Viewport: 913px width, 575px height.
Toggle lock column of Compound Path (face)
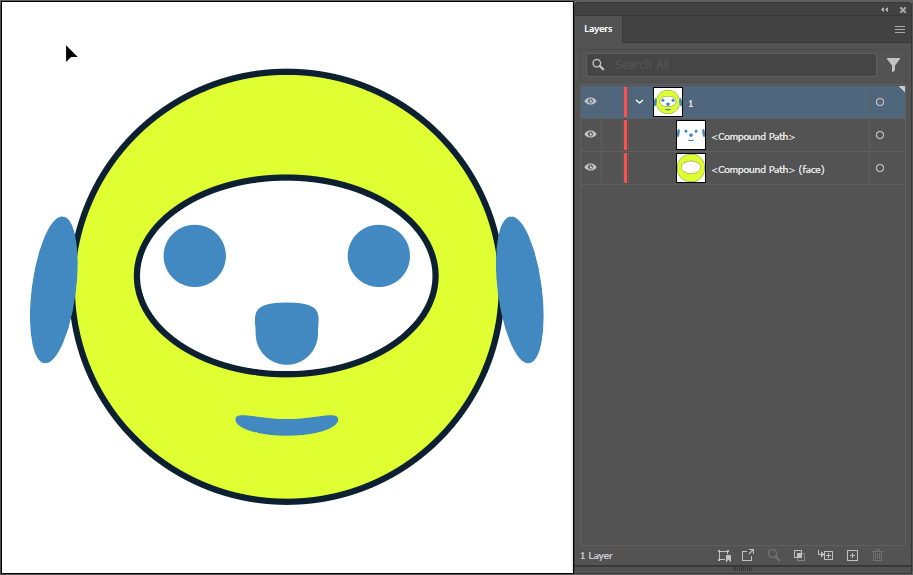(611, 168)
